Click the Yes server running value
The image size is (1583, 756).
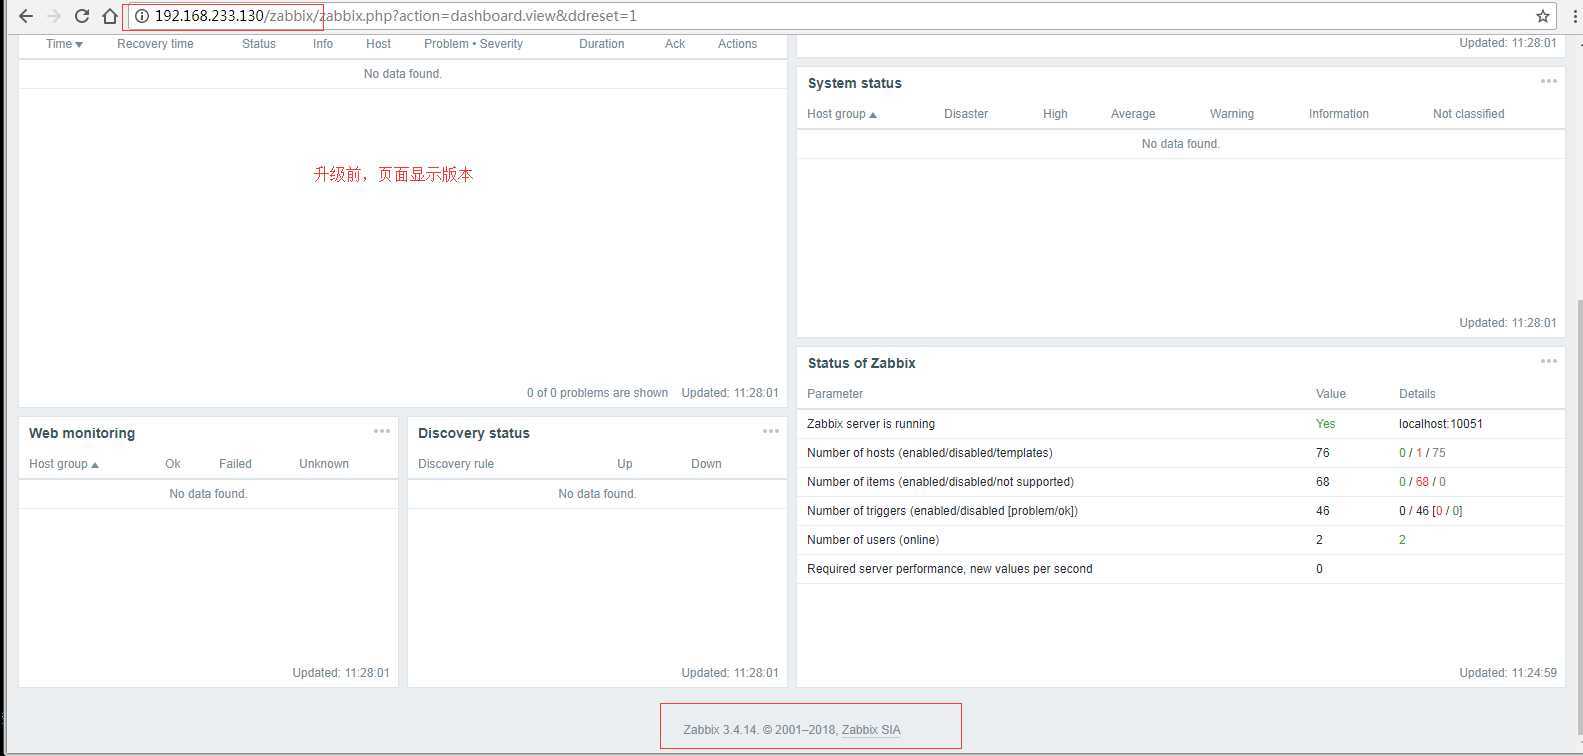1325,424
